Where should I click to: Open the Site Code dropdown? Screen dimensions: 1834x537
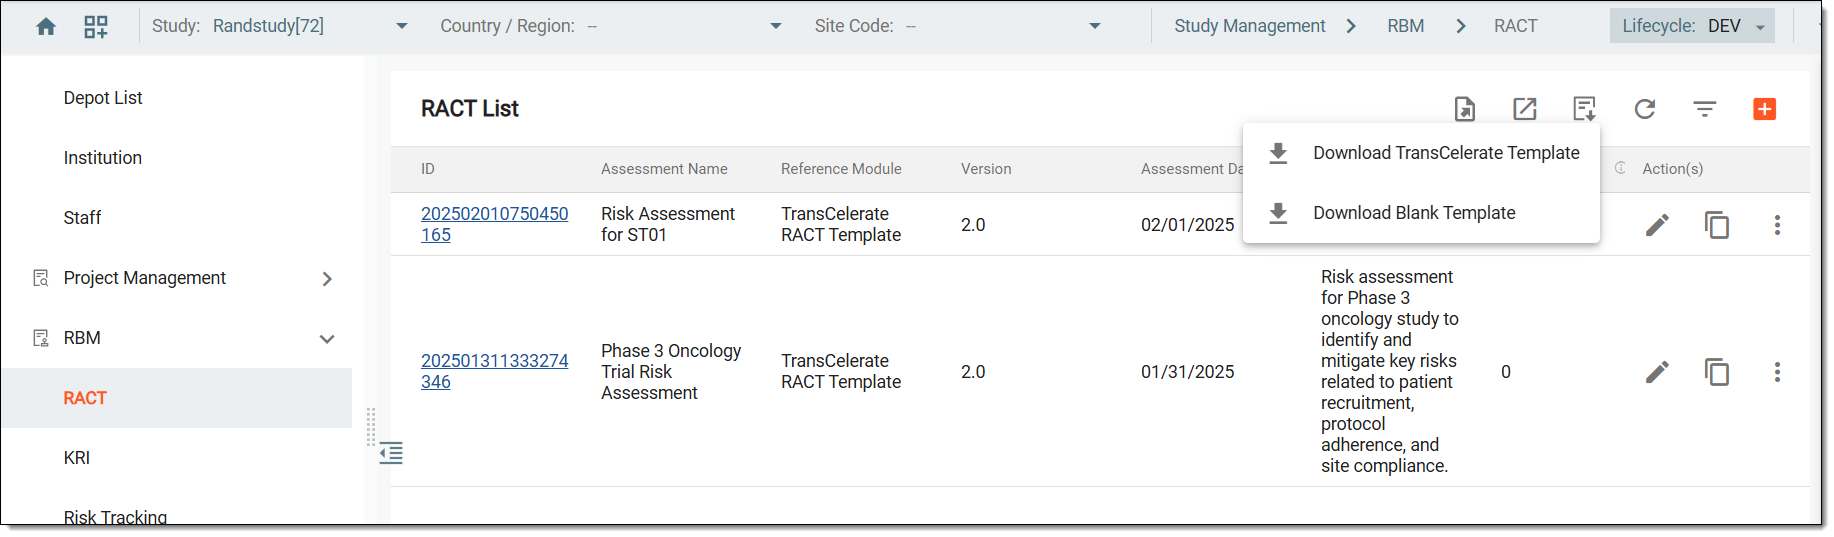click(x=1095, y=27)
